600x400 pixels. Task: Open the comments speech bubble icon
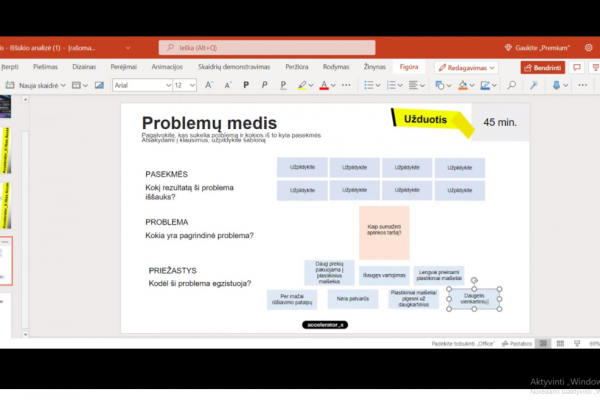coord(576,68)
